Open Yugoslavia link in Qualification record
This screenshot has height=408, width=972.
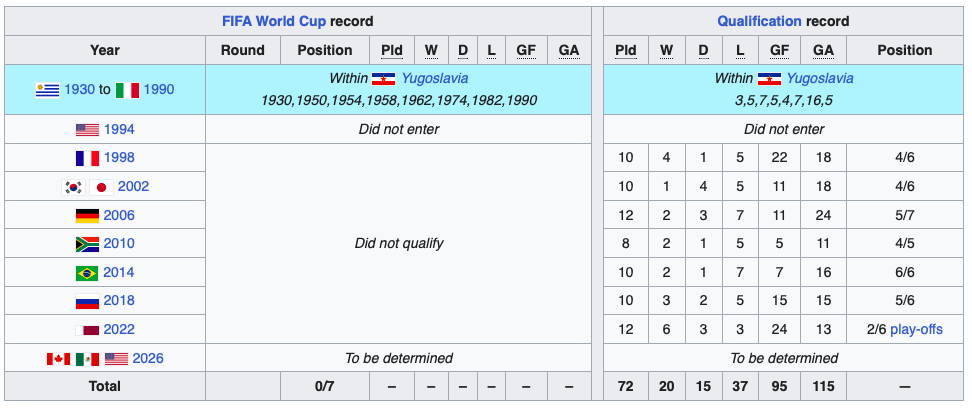(x=820, y=79)
